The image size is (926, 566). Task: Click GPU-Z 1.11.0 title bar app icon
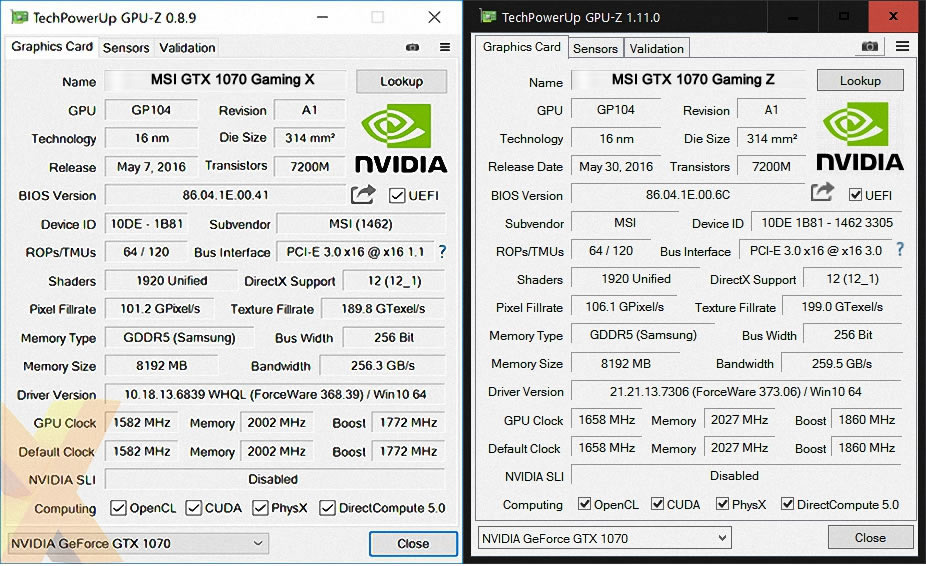pos(488,17)
